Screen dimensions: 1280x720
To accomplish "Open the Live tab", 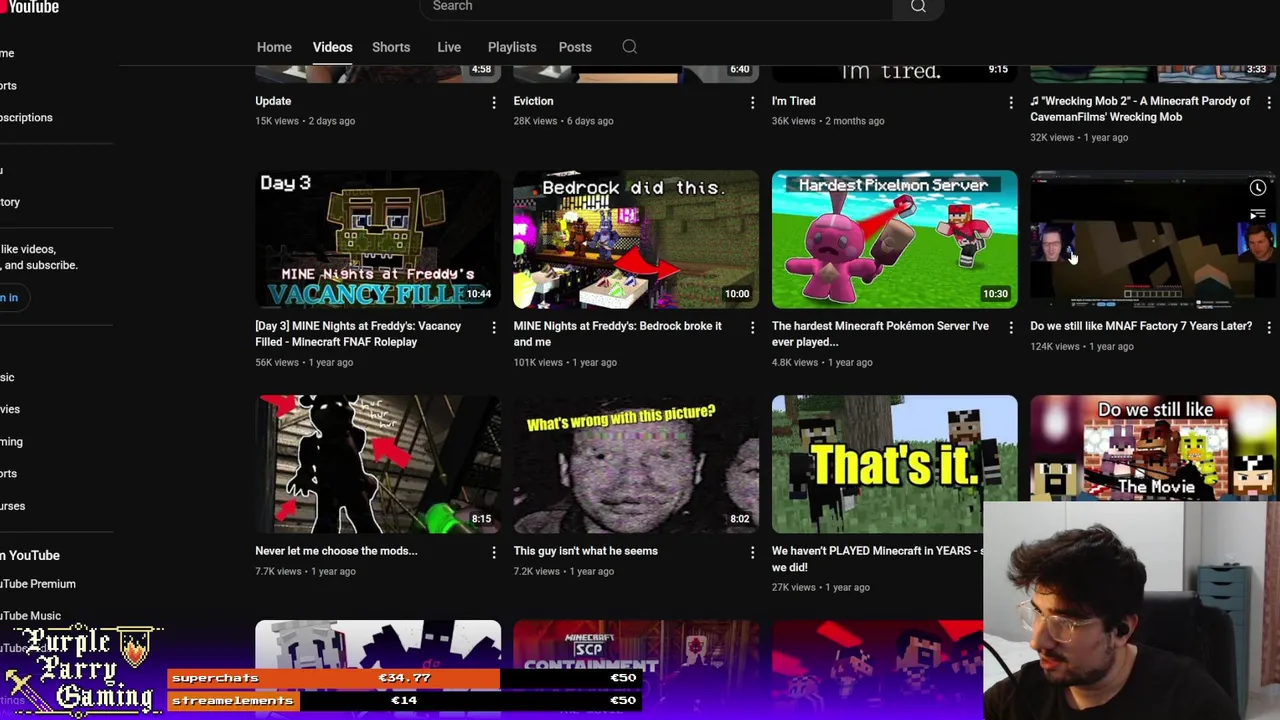I will click(449, 47).
